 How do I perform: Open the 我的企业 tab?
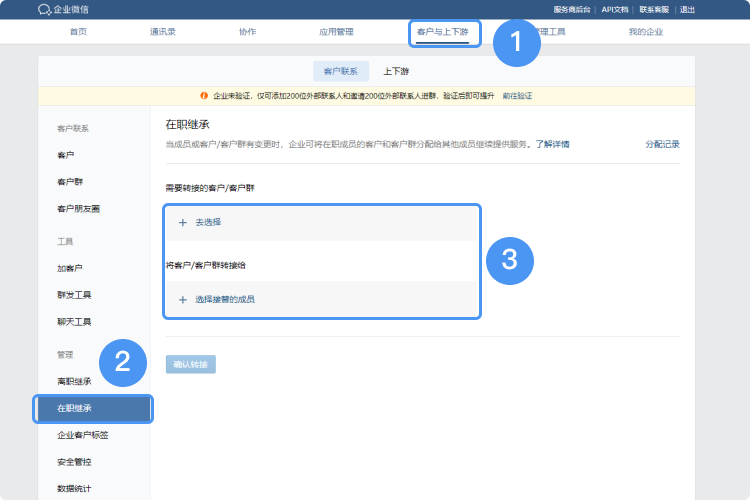(x=645, y=32)
